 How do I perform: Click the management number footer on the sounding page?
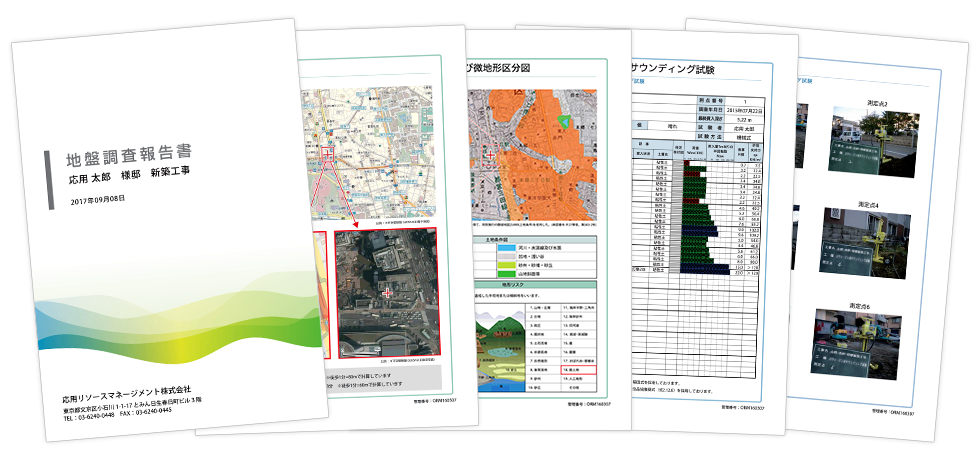(744, 407)
